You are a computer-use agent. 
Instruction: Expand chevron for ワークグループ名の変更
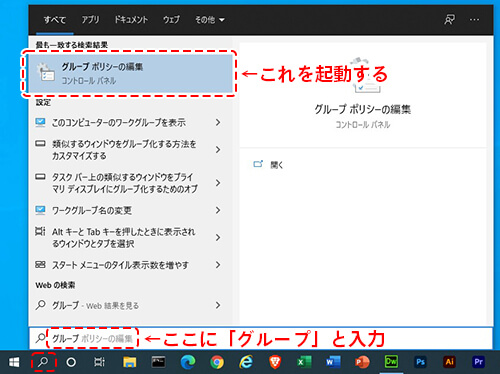click(218, 210)
